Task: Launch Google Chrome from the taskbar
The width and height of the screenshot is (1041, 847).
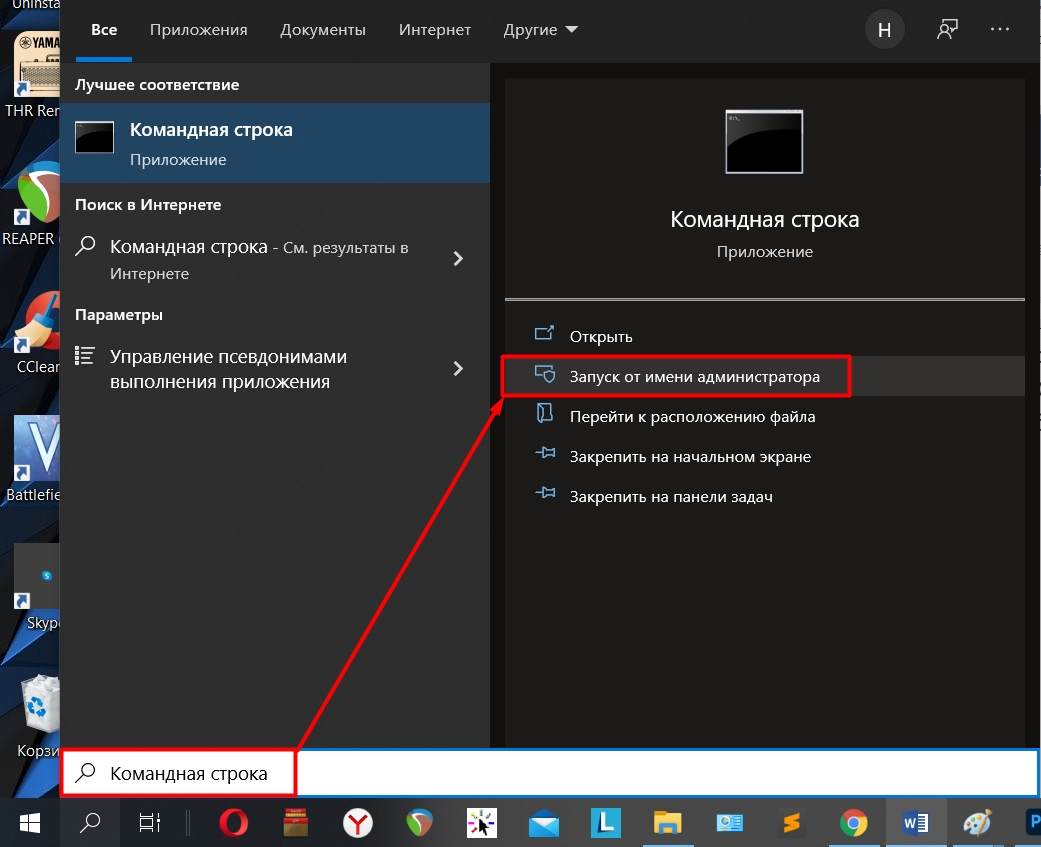Action: [853, 823]
